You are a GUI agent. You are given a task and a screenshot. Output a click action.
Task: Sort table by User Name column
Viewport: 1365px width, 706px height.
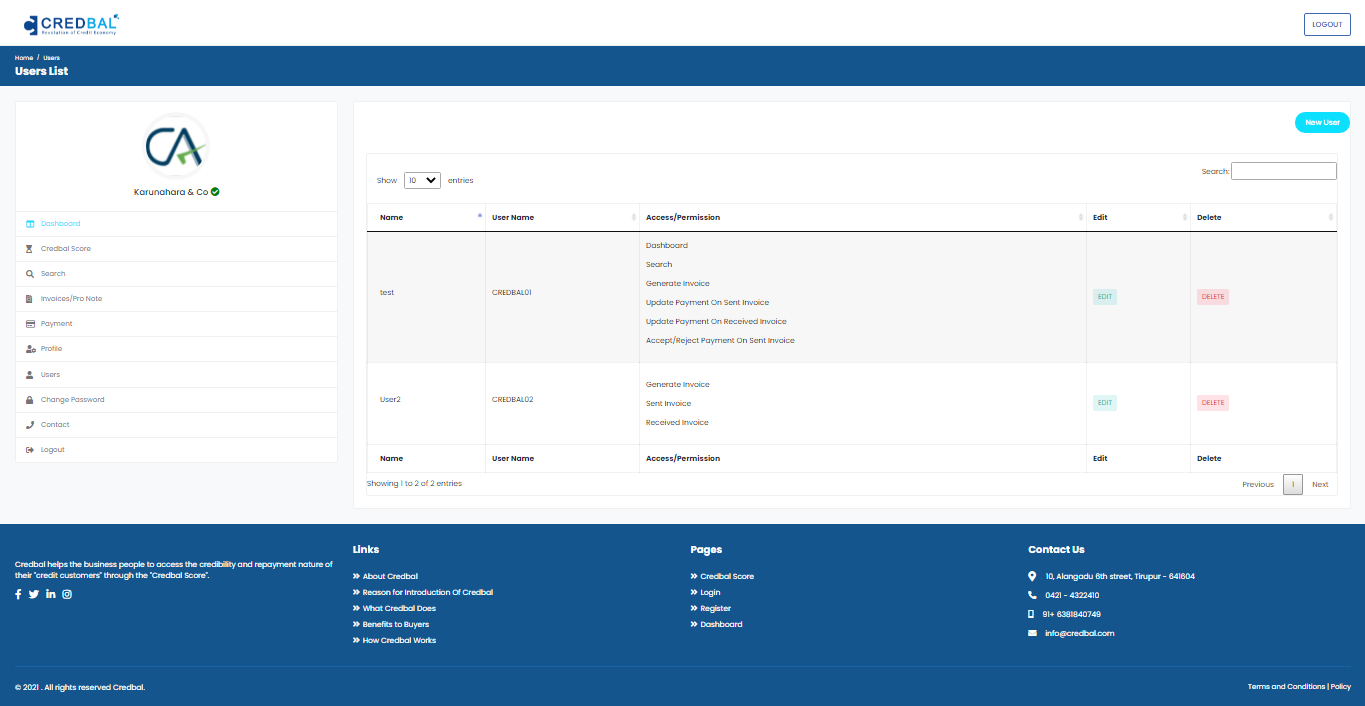[x=562, y=217]
